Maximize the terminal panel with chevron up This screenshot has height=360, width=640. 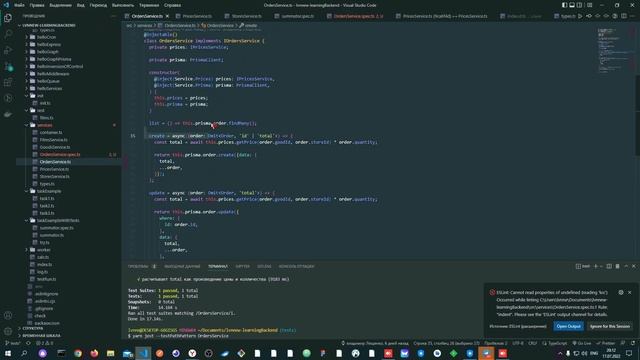(626, 266)
